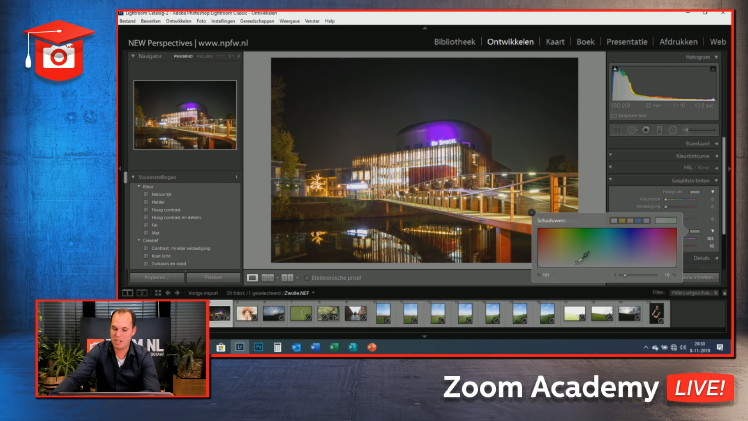Apply Helder preset
Image resolution: width=748 pixels, height=421 pixels.
[158, 202]
